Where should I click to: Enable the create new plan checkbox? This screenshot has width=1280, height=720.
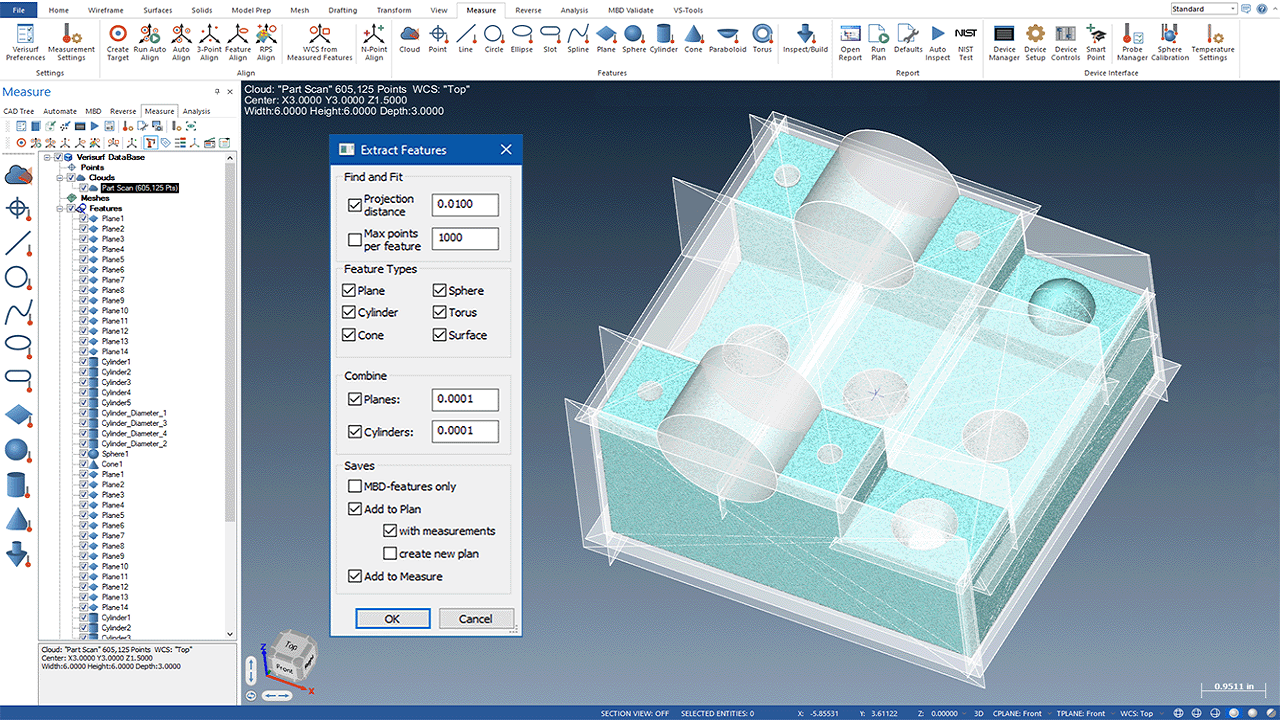click(x=390, y=554)
